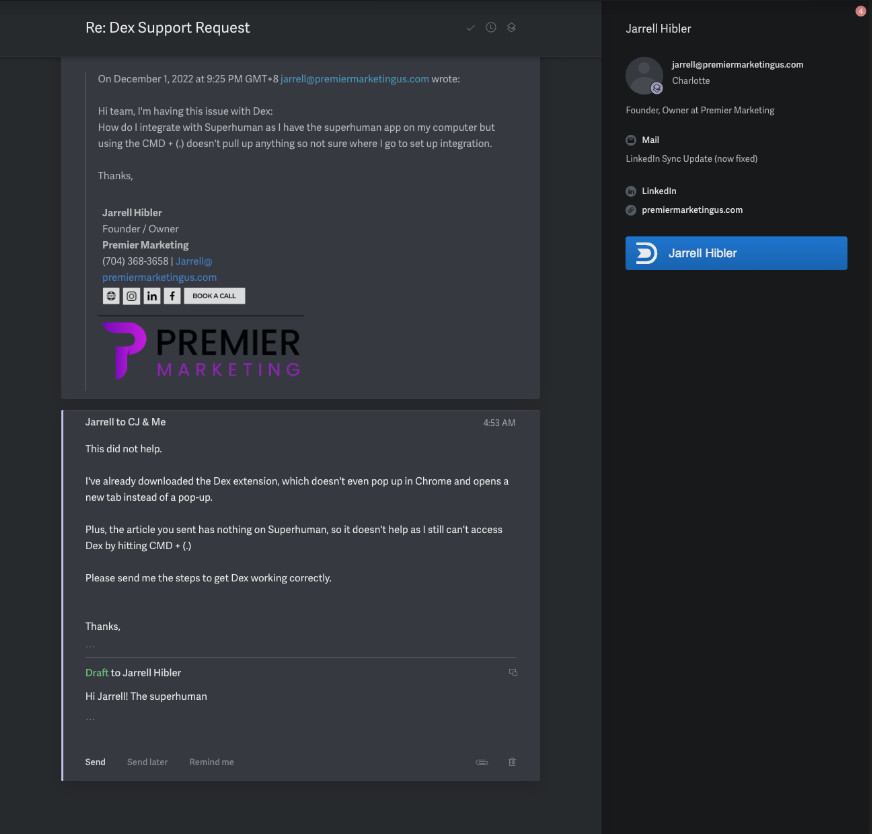Viewport: 872px width, 834px height.
Task: Expand trimmed content under Thanks in Jarrell's message
Action: tap(90, 646)
